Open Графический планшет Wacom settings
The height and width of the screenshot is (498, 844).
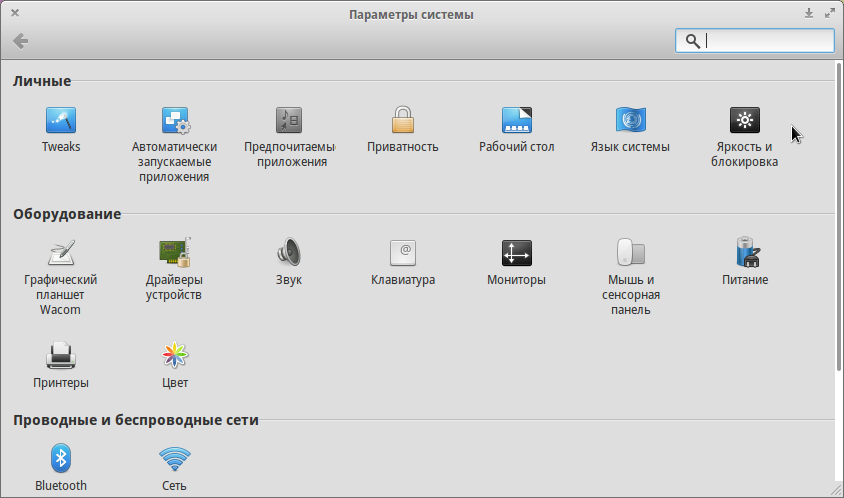tap(61, 252)
